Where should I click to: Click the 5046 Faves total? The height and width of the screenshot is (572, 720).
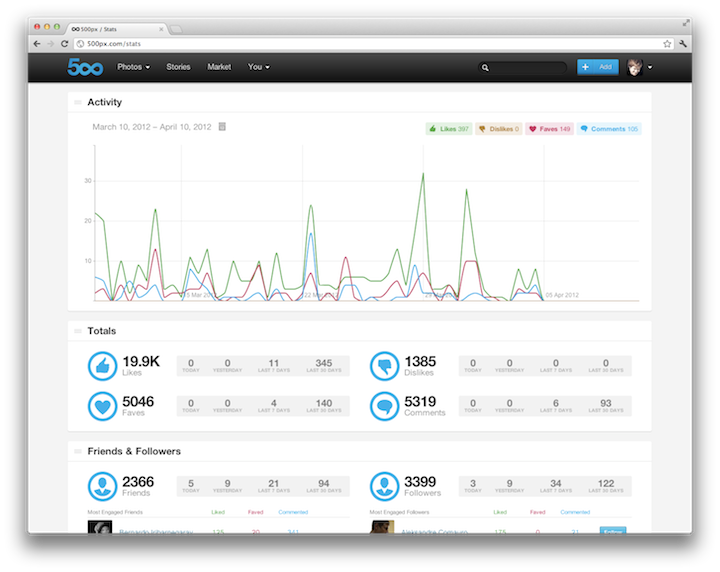[x=138, y=402]
